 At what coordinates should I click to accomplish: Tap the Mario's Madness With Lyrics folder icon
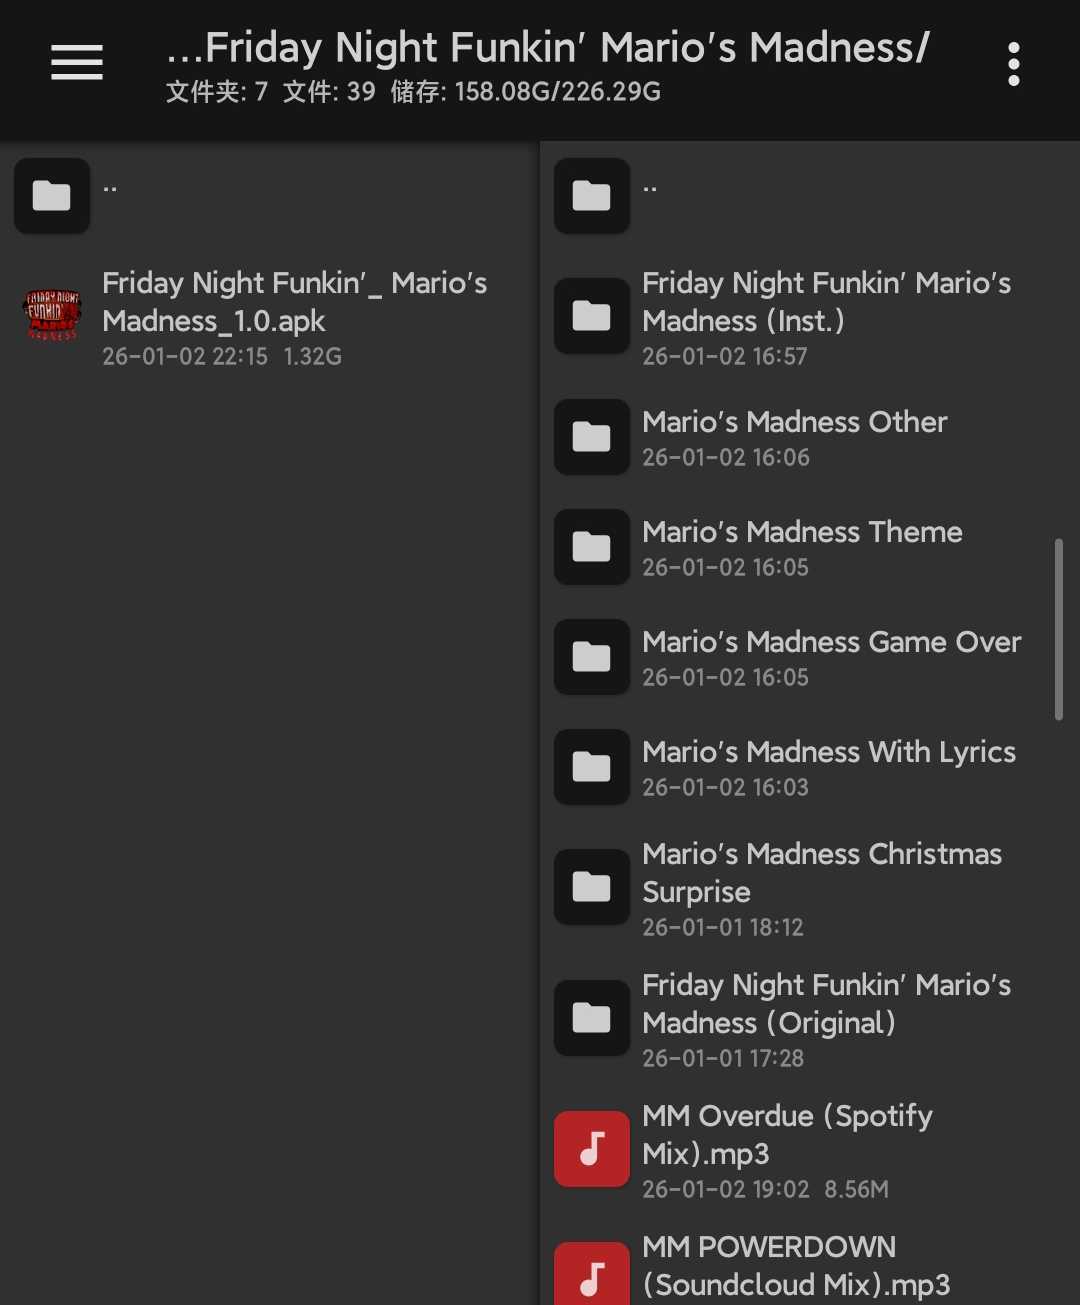pos(592,767)
